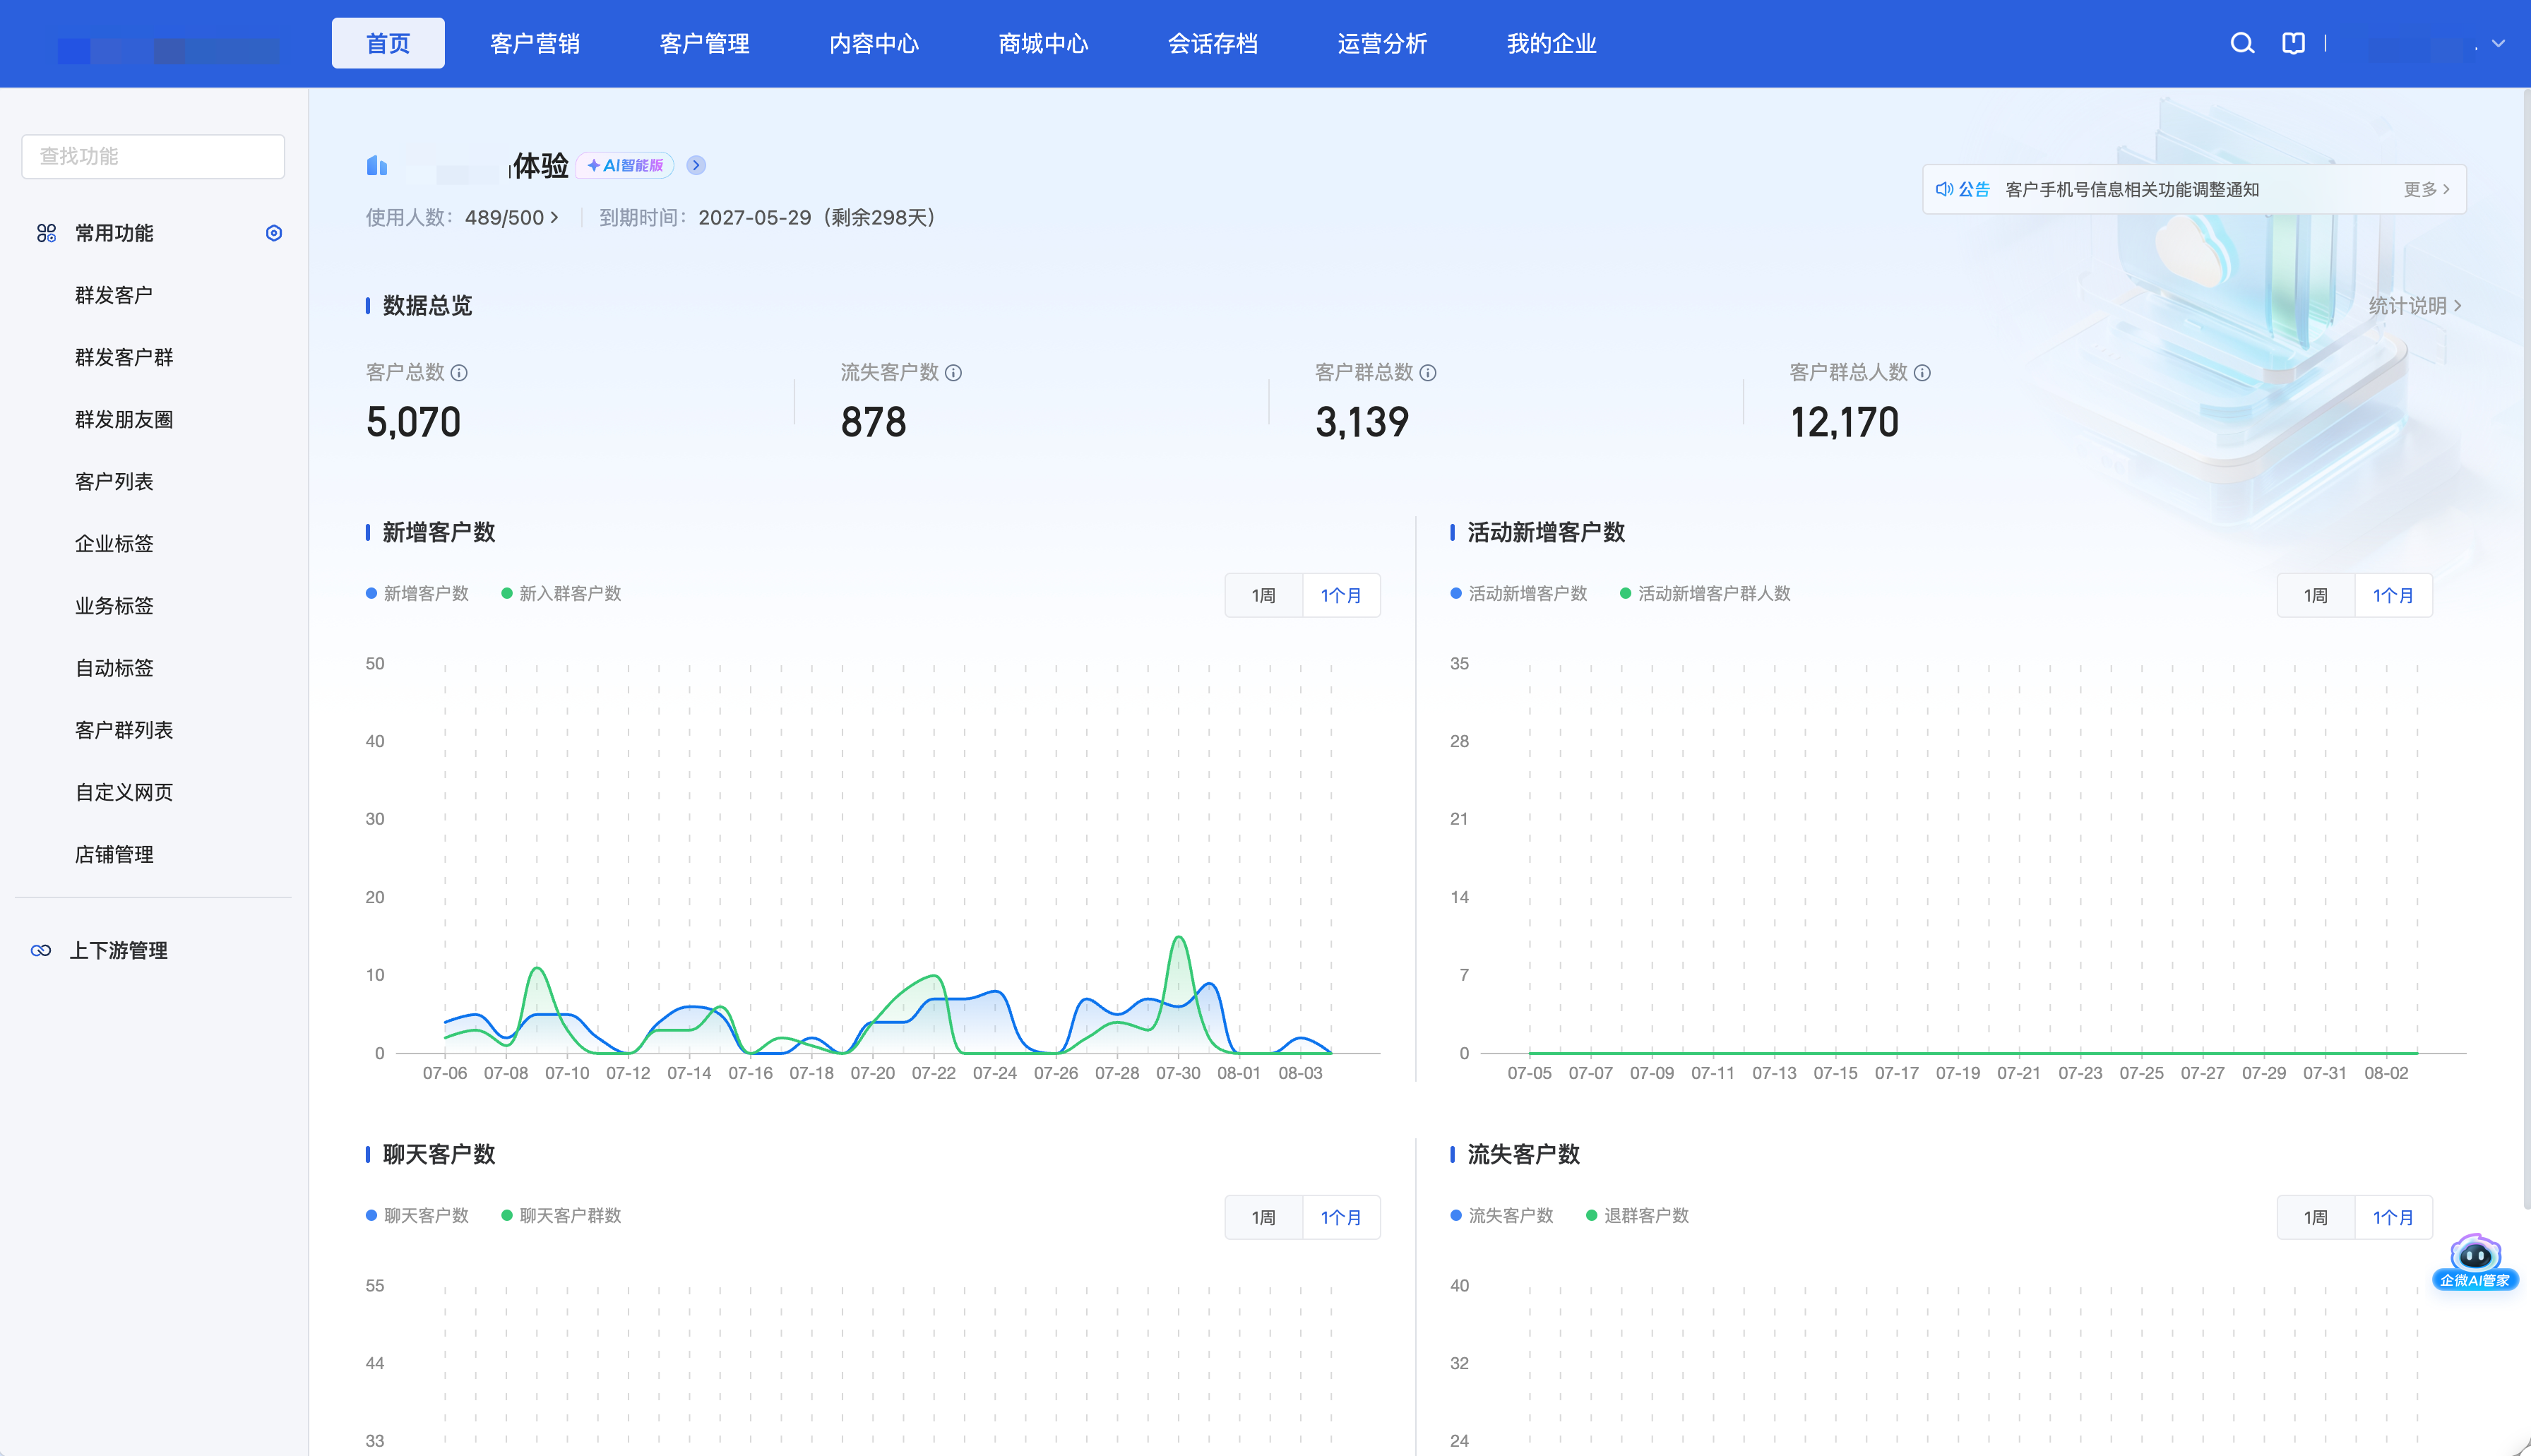Go to 群发客户 in sidebar
The height and width of the screenshot is (1456, 2531).
pyautogui.click(x=114, y=295)
